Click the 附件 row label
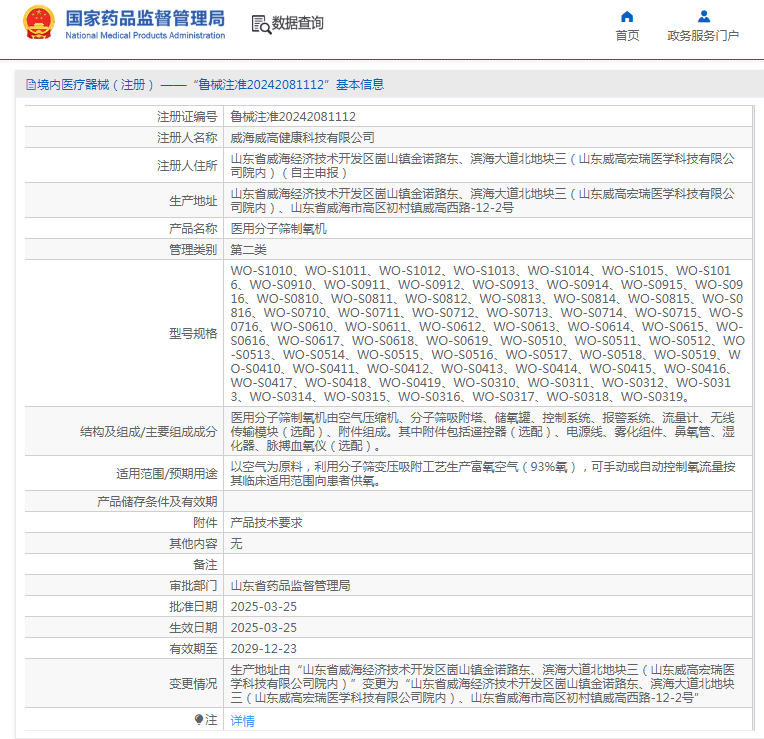764x739 pixels. click(205, 523)
